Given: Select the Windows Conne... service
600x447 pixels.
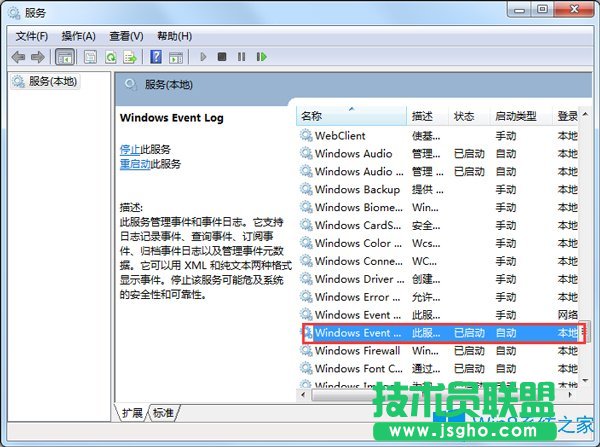Looking at the screenshot, I should pos(439,261).
